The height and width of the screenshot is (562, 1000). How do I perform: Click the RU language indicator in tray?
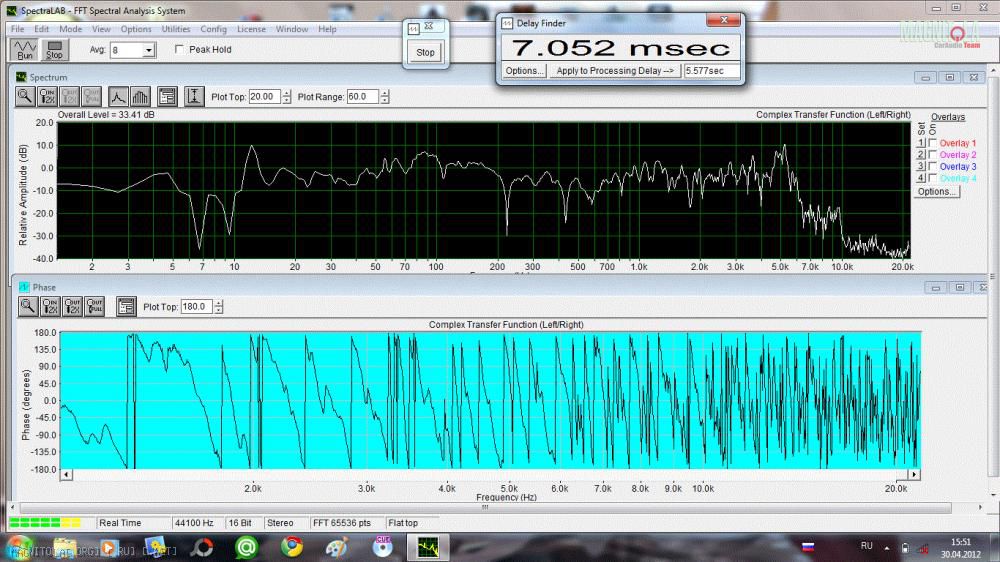pos(866,546)
